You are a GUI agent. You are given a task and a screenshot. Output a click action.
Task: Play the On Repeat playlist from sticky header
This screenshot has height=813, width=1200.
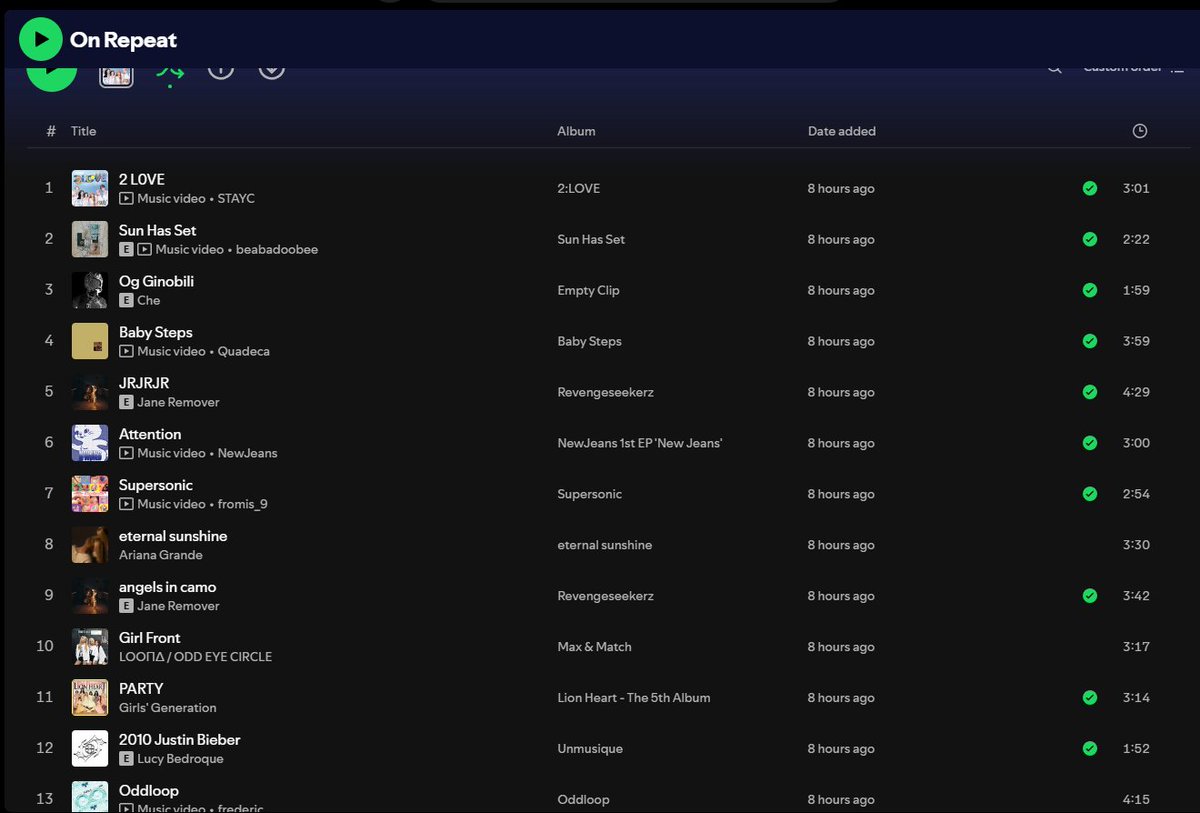[x=40, y=39]
